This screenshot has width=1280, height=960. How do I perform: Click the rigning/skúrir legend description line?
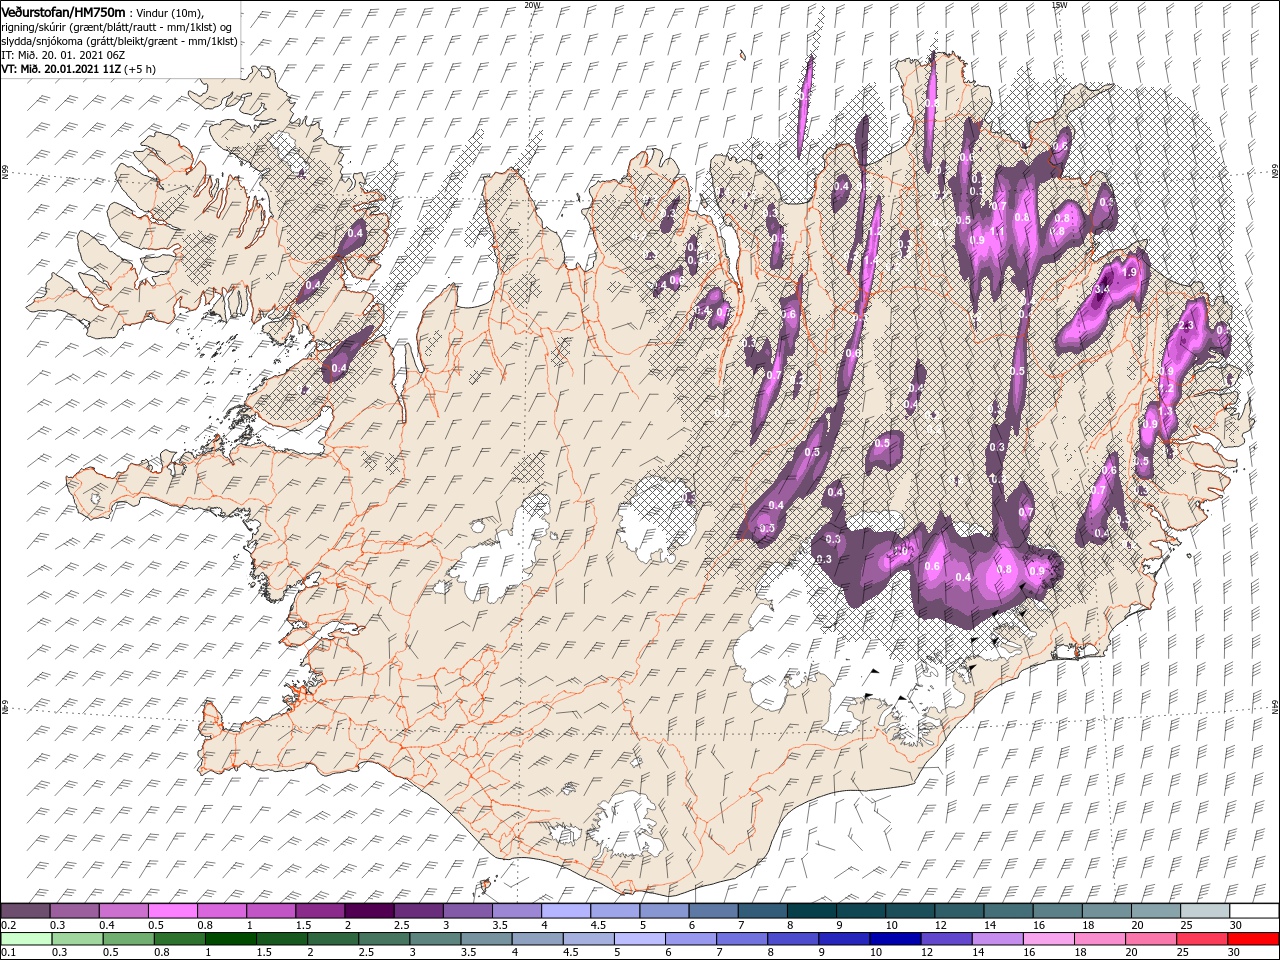[x=117, y=26]
